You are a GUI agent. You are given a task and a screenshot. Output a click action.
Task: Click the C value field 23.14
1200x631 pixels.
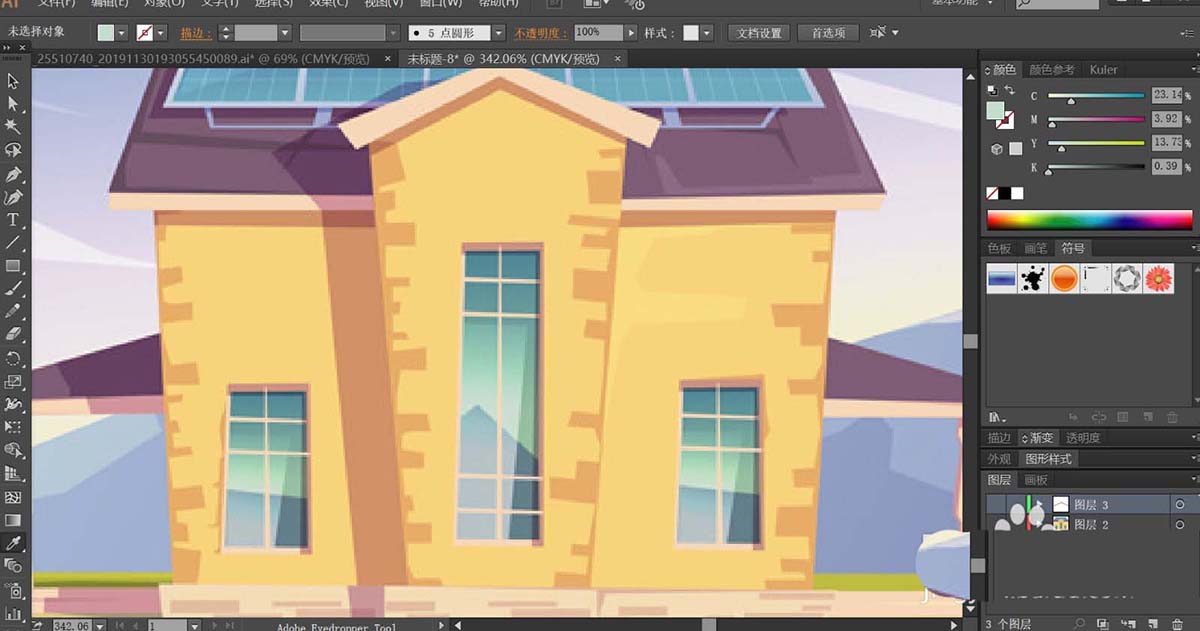[1166, 95]
